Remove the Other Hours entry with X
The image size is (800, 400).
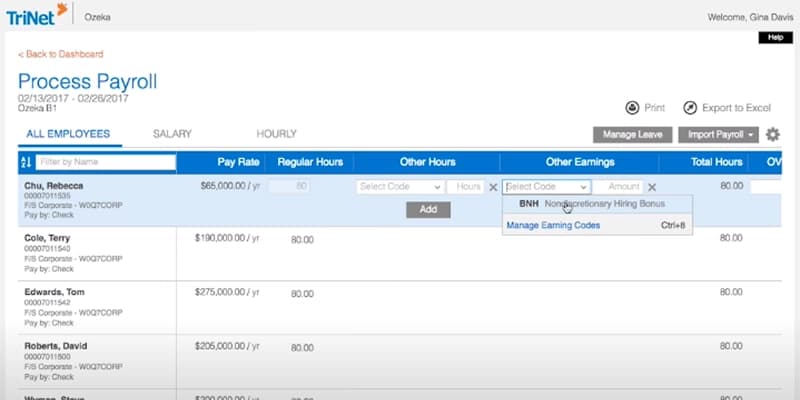(x=493, y=187)
